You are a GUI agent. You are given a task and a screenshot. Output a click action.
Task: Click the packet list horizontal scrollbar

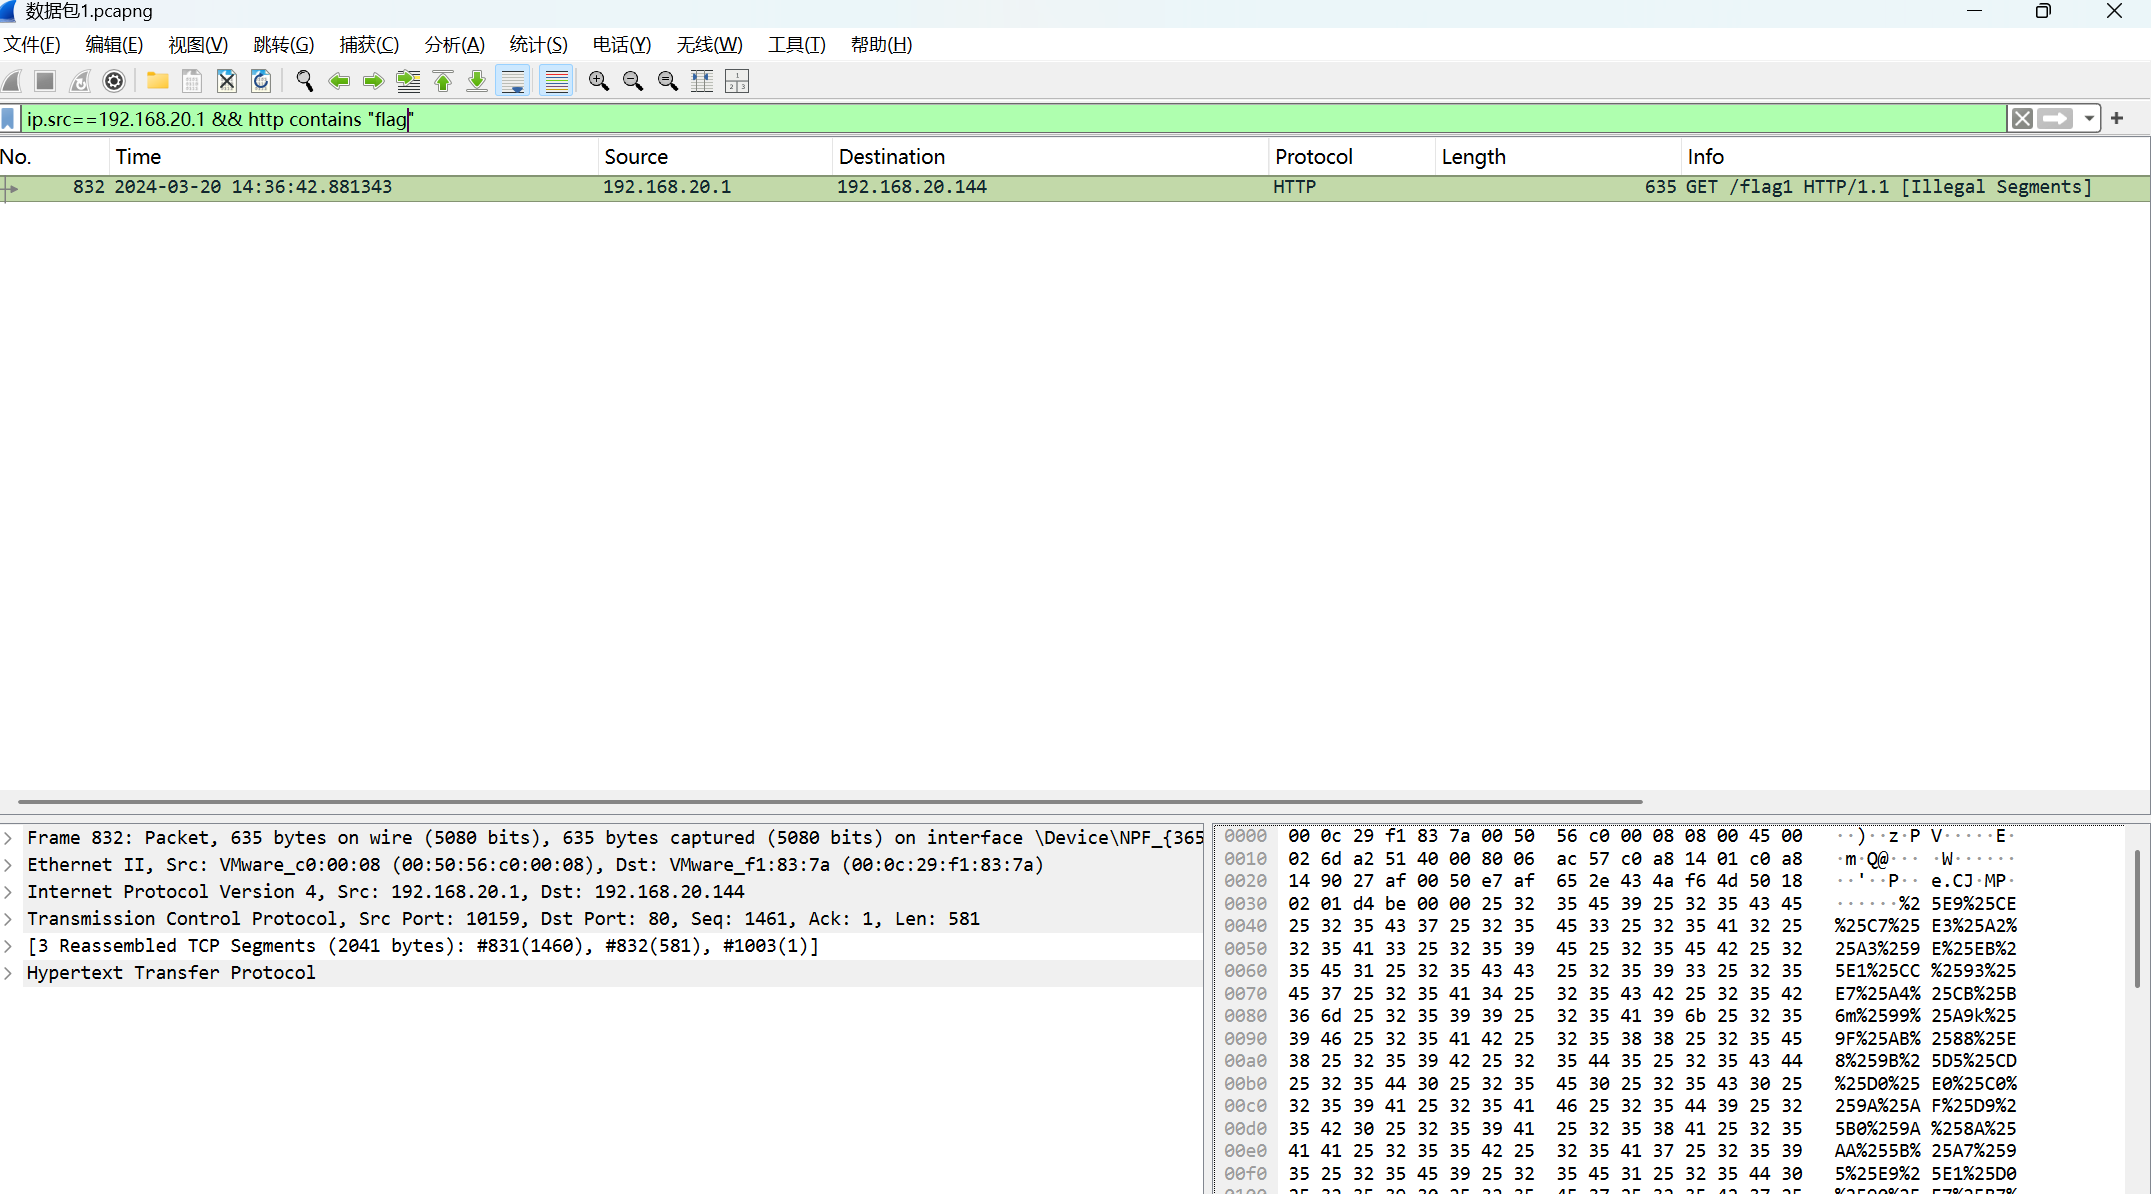pos(830,801)
